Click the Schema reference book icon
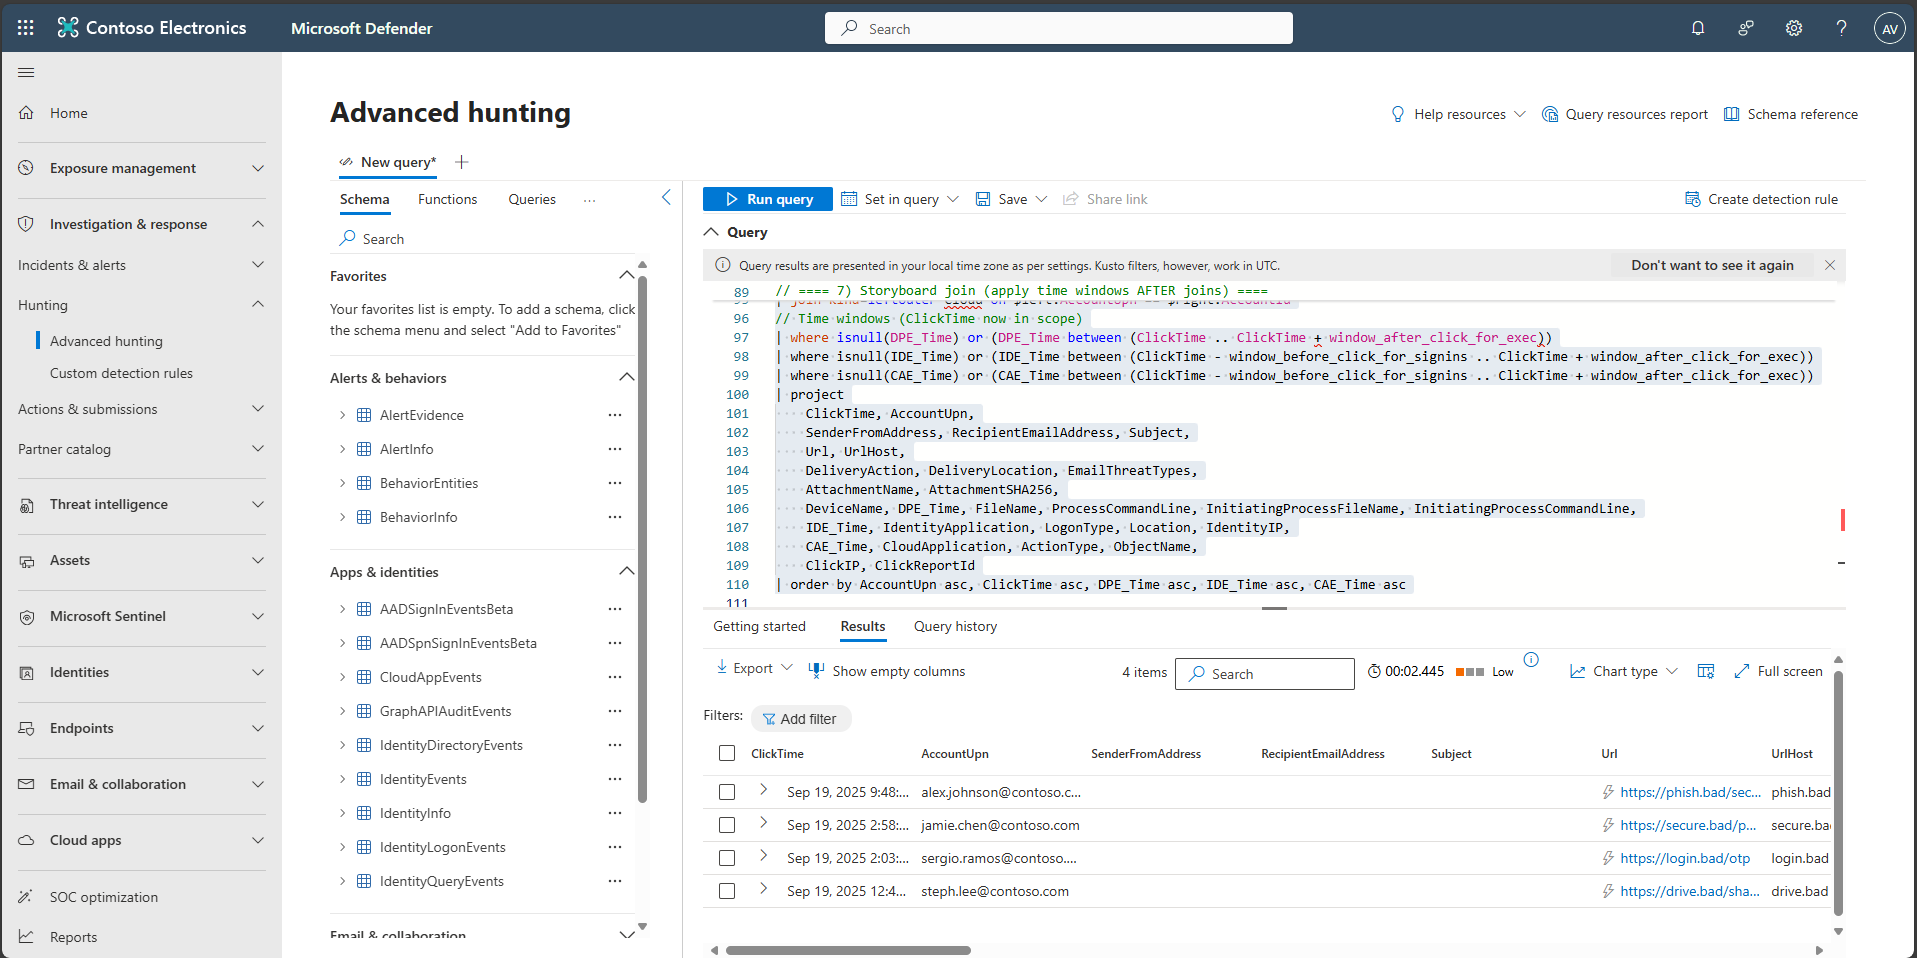Screen dimensions: 1917x958 pyautogui.click(x=1732, y=114)
